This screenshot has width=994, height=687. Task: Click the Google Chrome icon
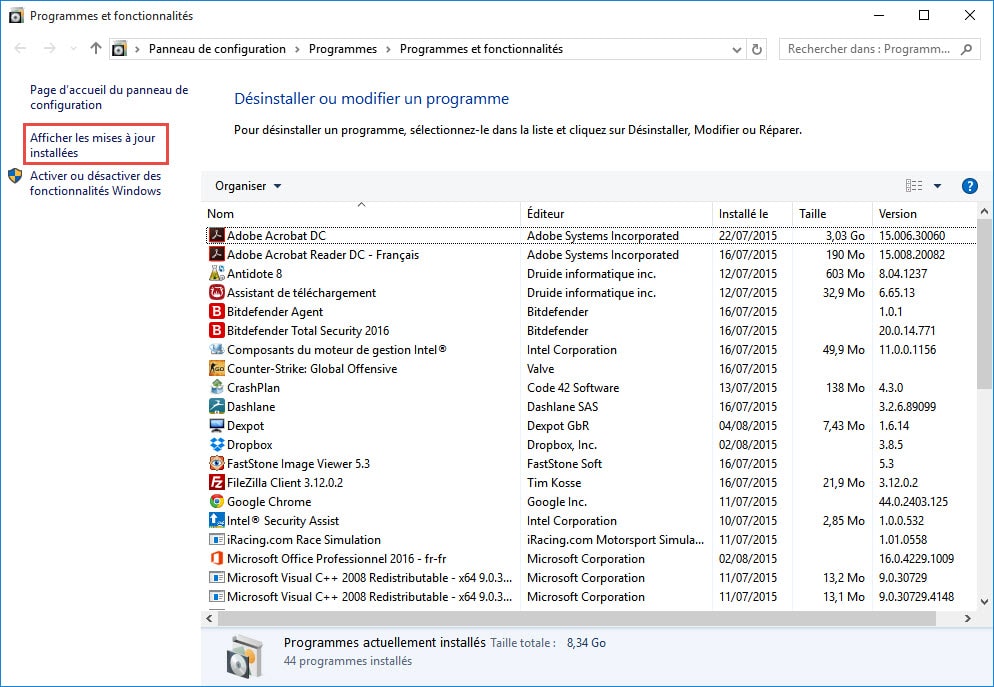(217, 501)
